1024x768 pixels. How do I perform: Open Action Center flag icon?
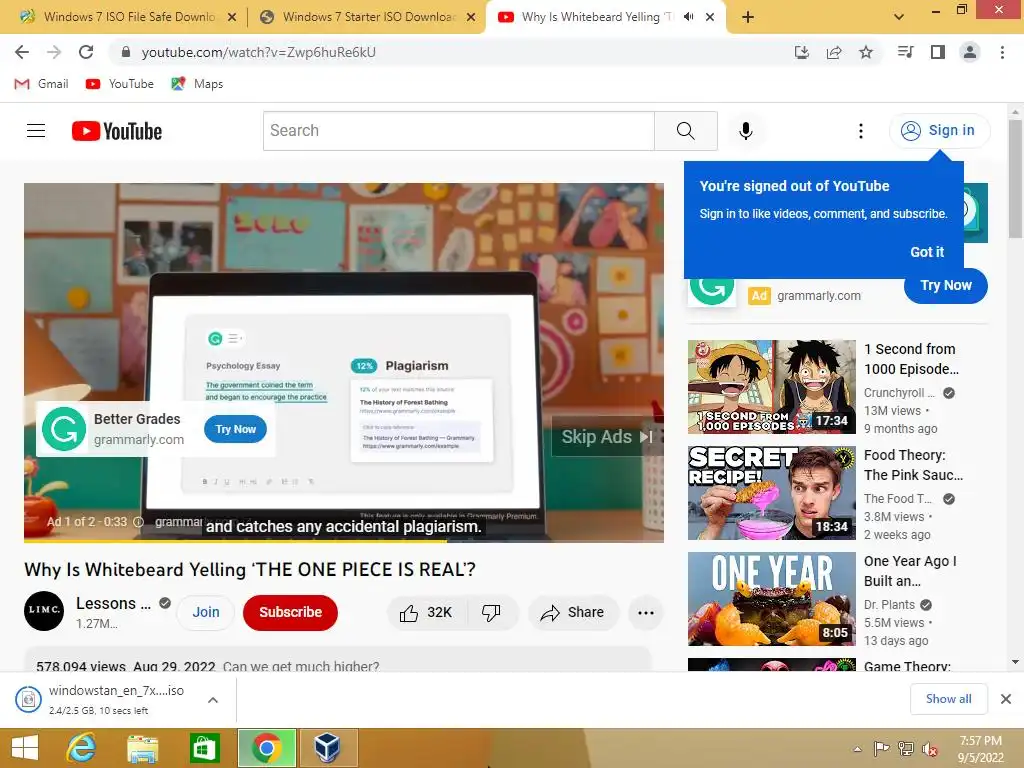click(x=882, y=749)
